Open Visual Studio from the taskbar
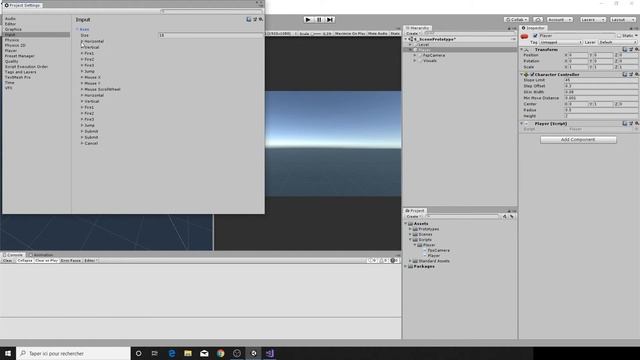640x360 pixels. tap(270, 353)
